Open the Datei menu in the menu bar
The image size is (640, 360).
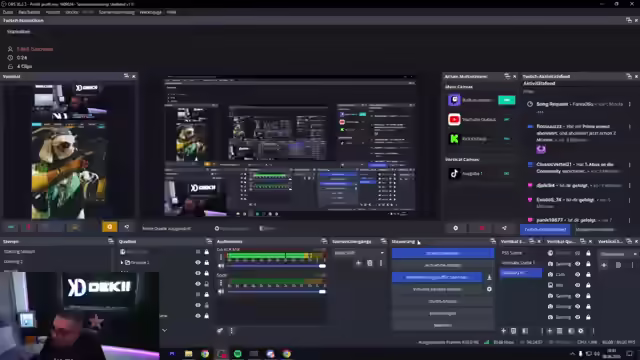(x=8, y=12)
